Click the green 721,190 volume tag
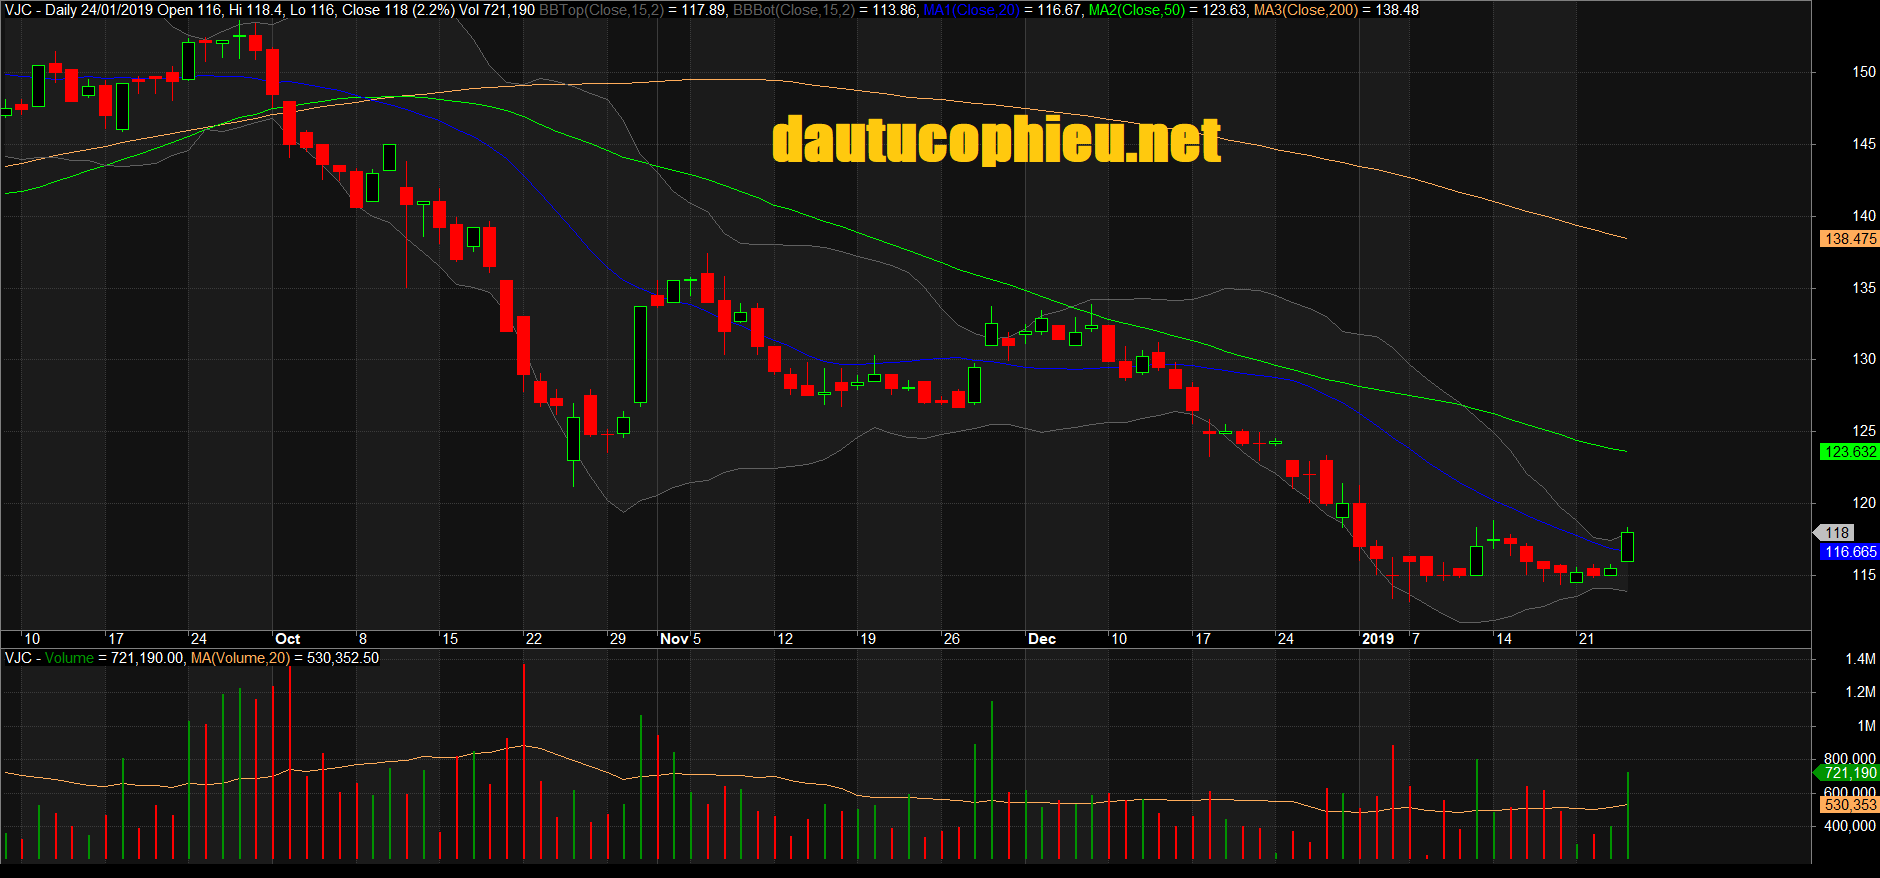 pyautogui.click(x=1849, y=773)
